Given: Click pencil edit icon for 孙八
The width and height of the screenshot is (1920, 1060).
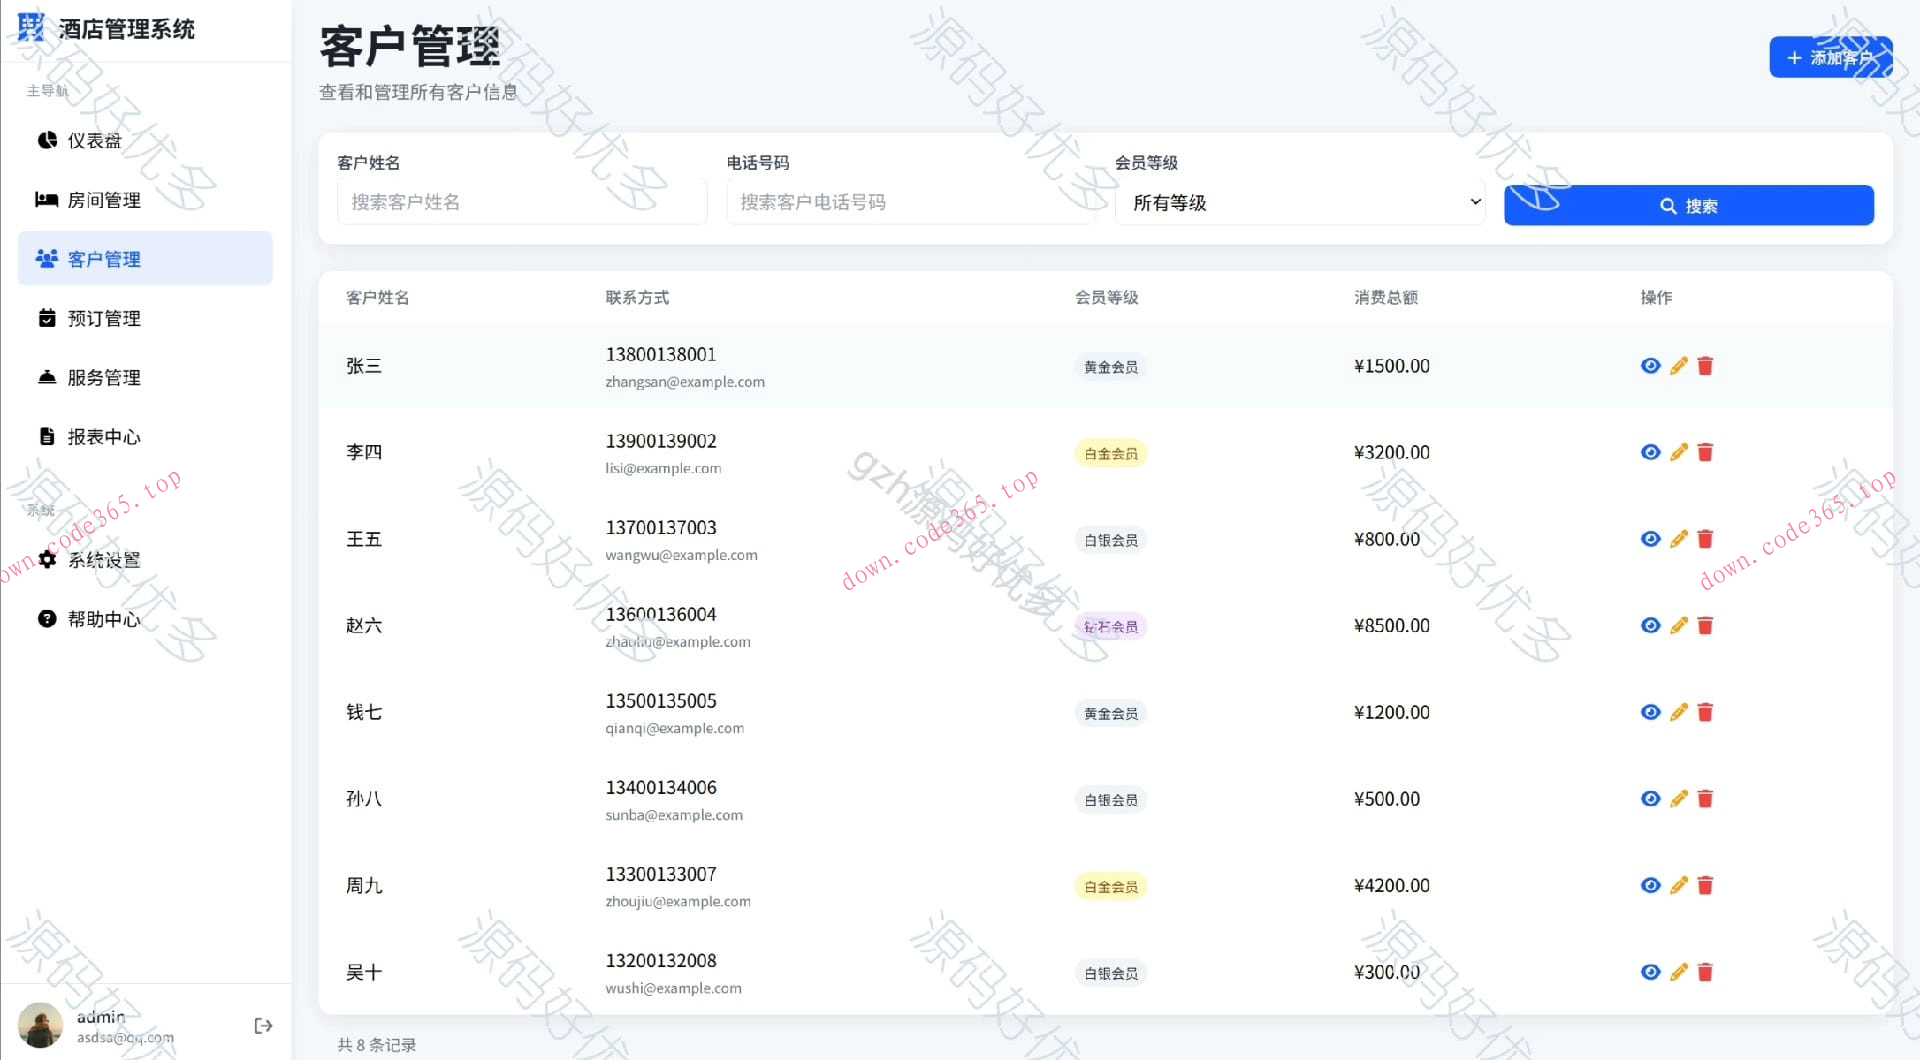Looking at the screenshot, I should click(x=1678, y=798).
